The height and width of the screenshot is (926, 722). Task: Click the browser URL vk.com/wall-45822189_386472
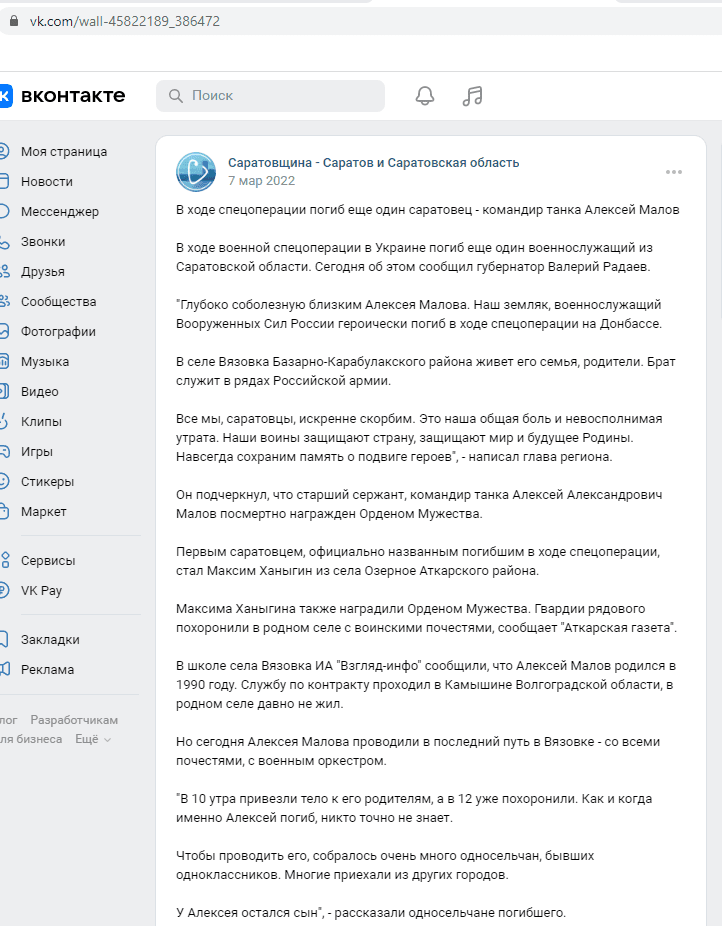(125, 21)
